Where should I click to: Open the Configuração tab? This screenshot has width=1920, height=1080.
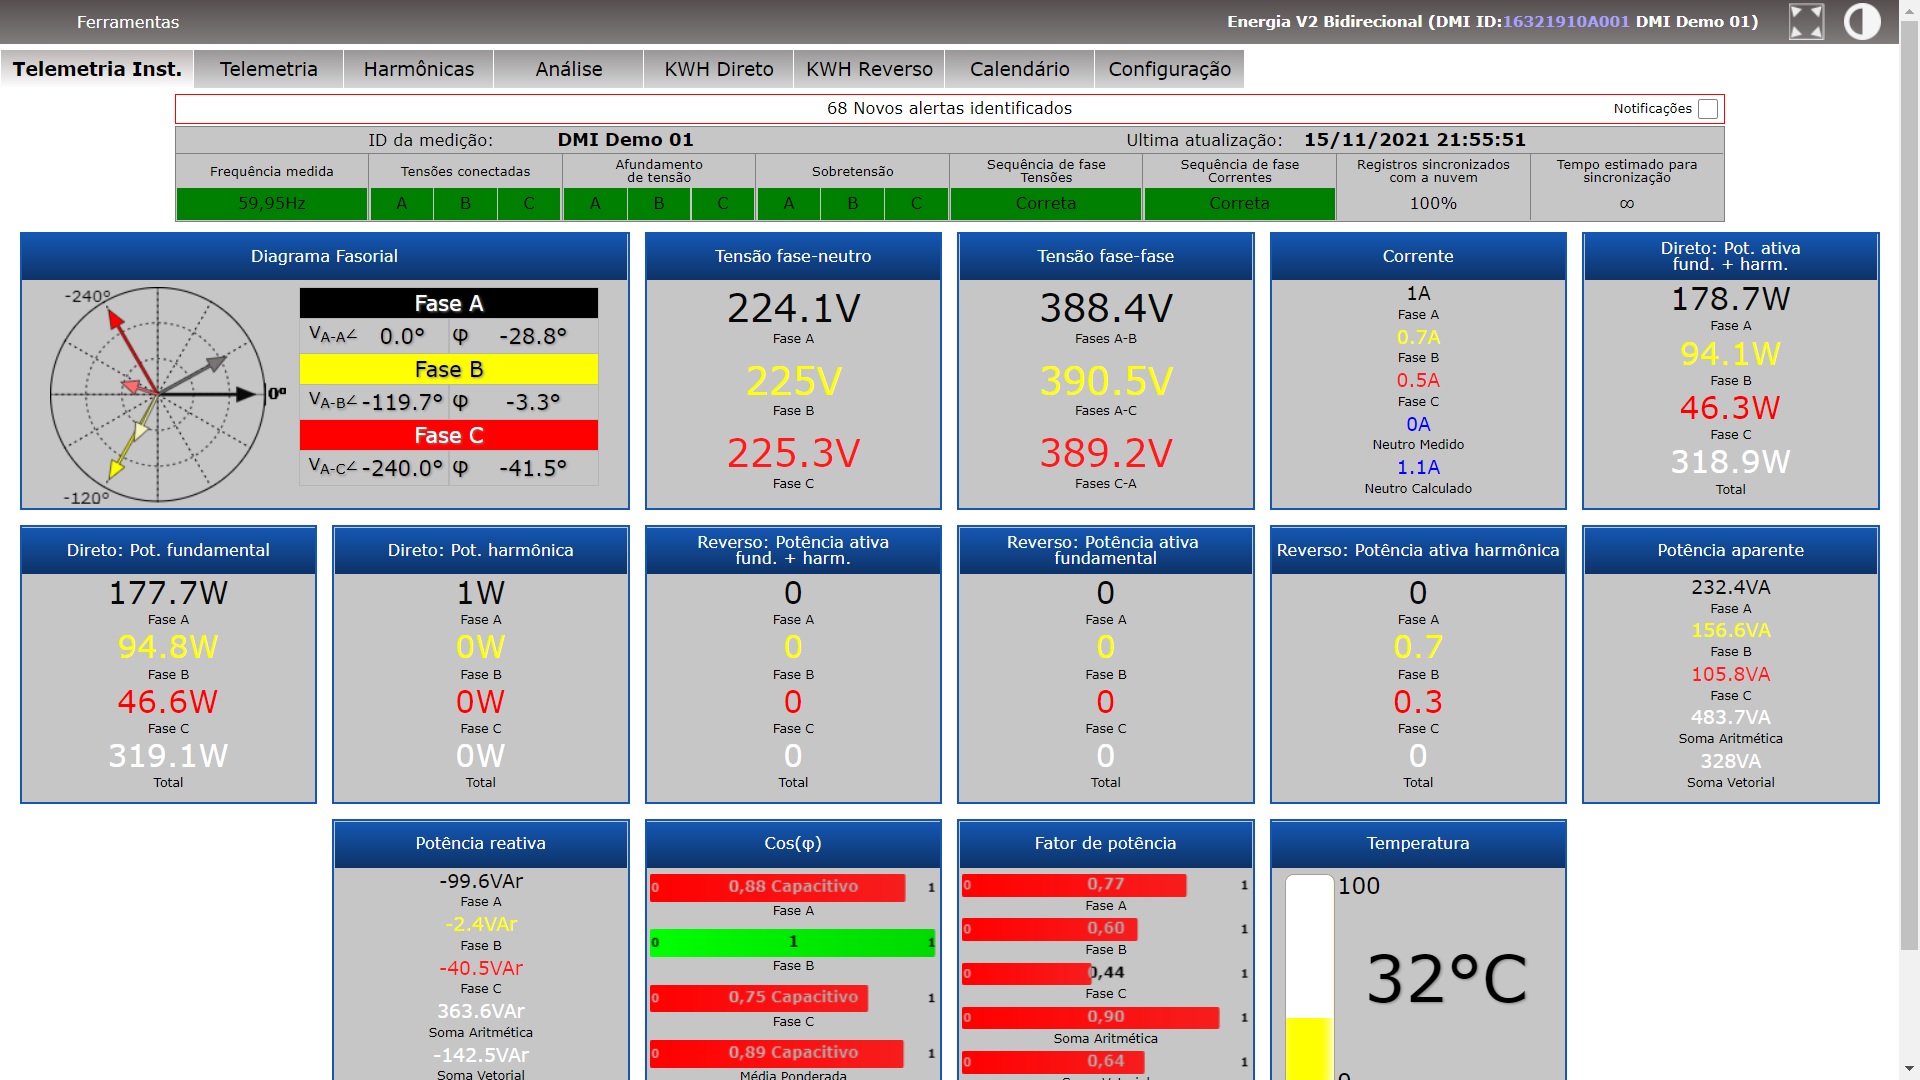(1169, 69)
